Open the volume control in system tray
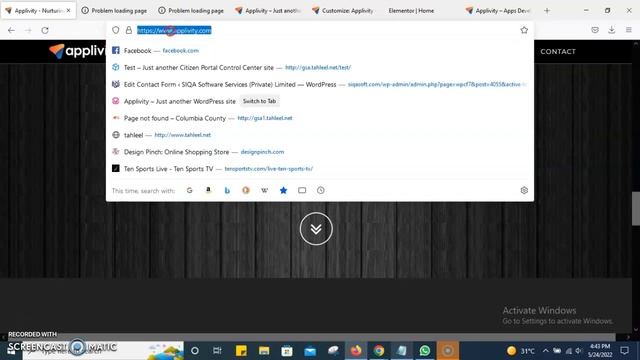The height and width of the screenshot is (360, 640). [578, 350]
